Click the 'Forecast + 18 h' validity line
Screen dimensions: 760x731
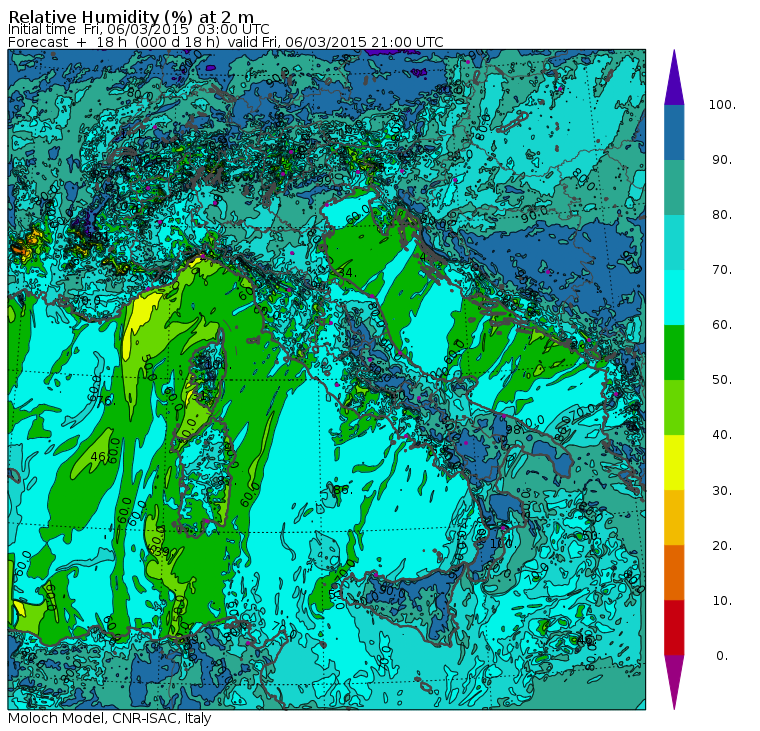point(226,42)
